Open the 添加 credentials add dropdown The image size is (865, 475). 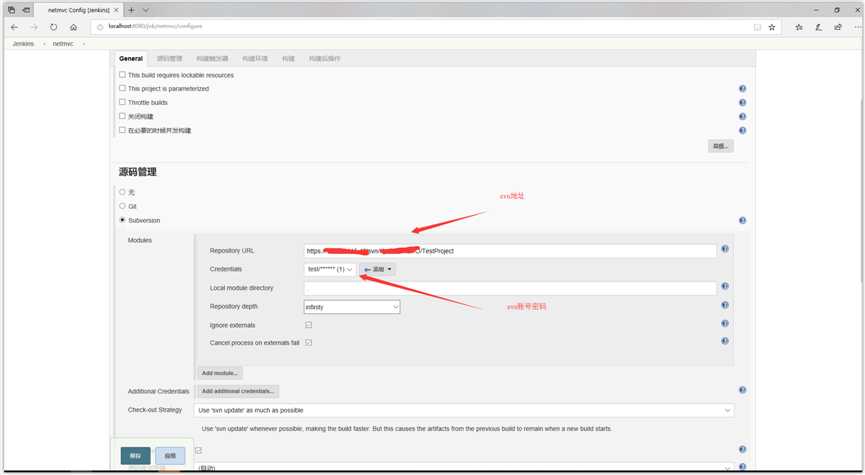377,269
